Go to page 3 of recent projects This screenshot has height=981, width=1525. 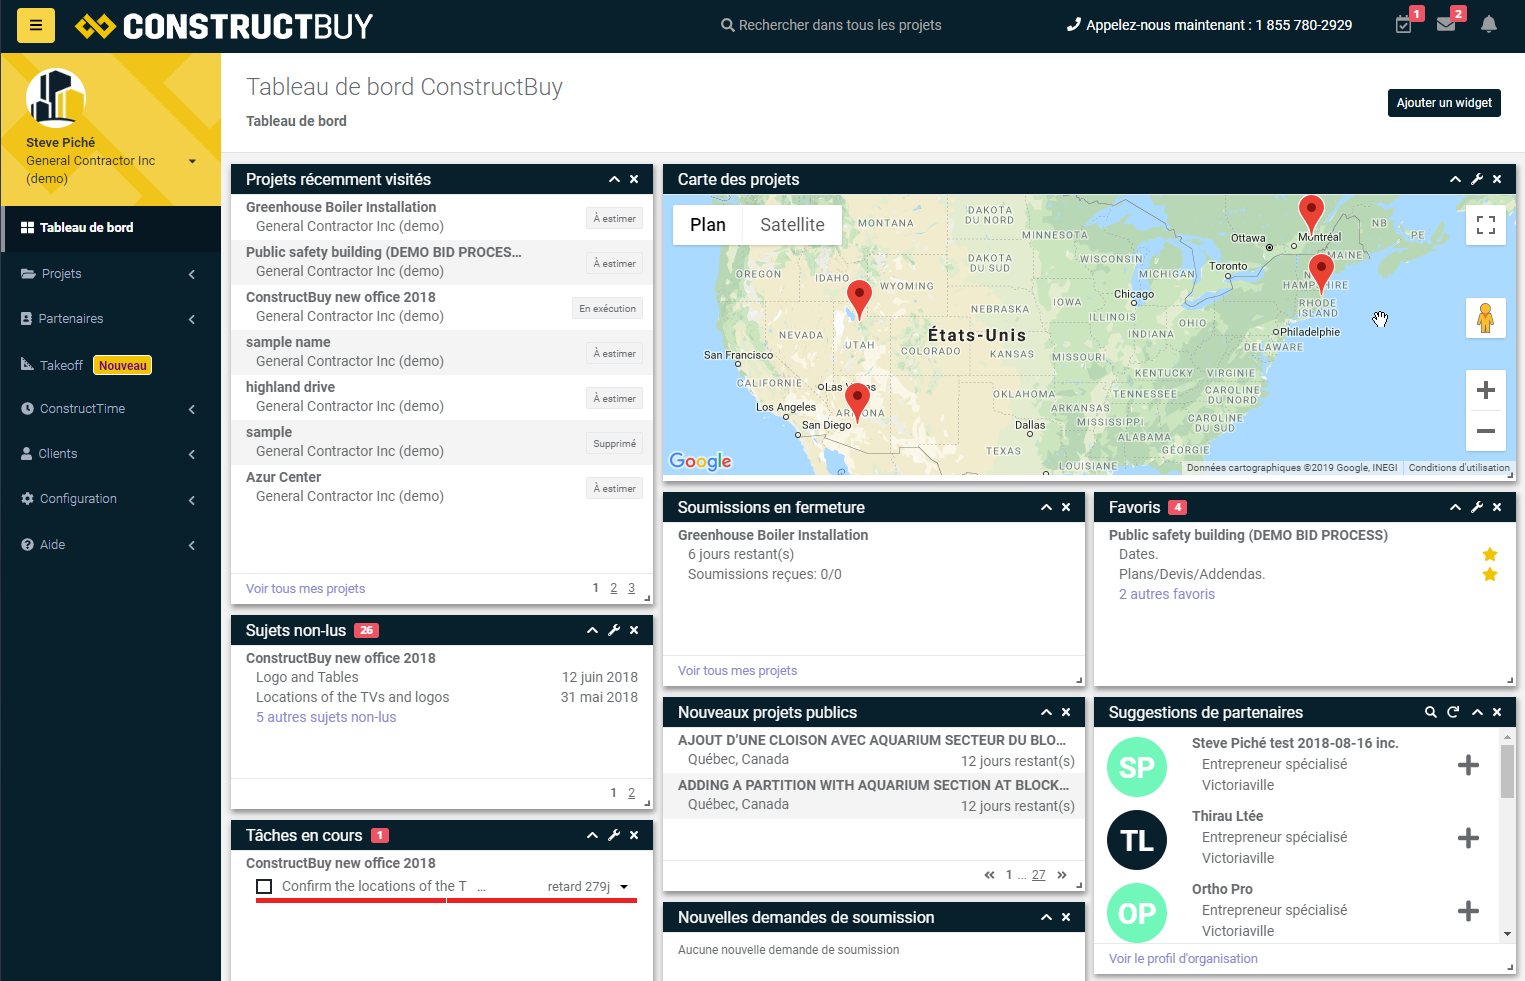click(x=631, y=588)
